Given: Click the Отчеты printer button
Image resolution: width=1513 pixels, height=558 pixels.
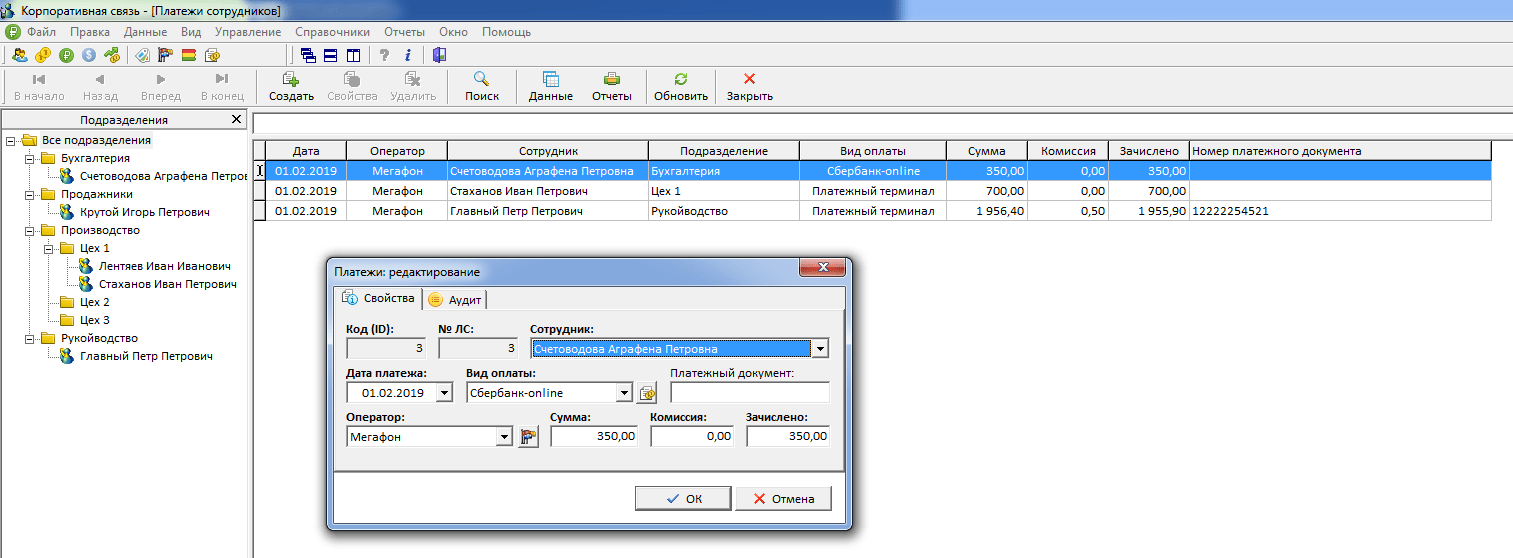Looking at the screenshot, I should coord(612,87).
